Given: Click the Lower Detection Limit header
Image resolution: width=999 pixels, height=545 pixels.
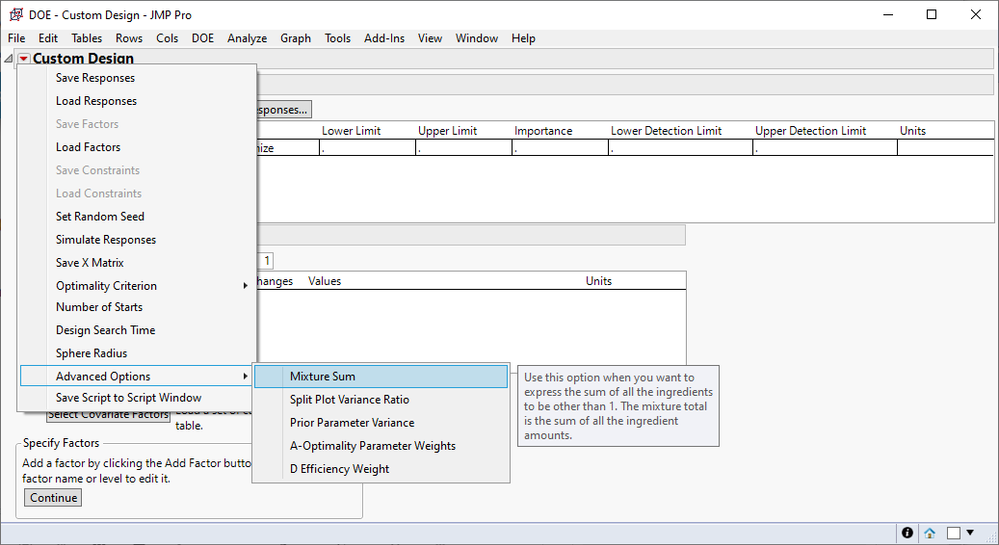Looking at the screenshot, I should pyautogui.click(x=666, y=131).
